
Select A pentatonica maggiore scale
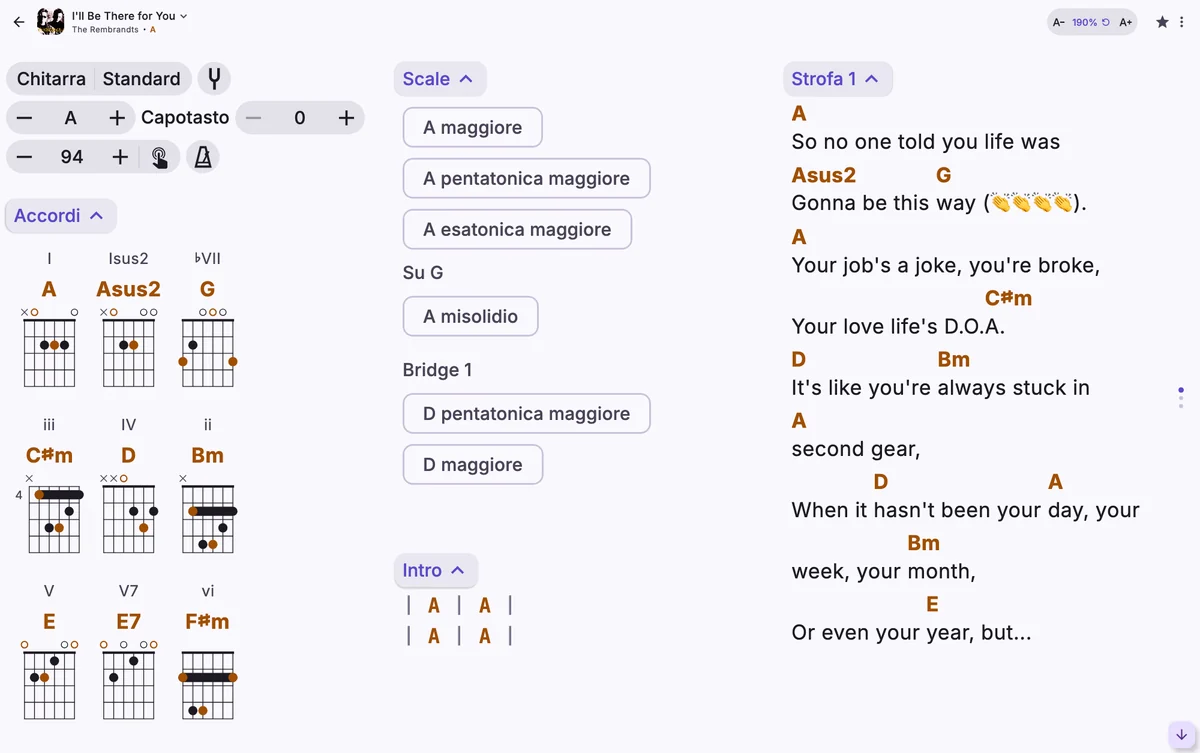click(527, 178)
